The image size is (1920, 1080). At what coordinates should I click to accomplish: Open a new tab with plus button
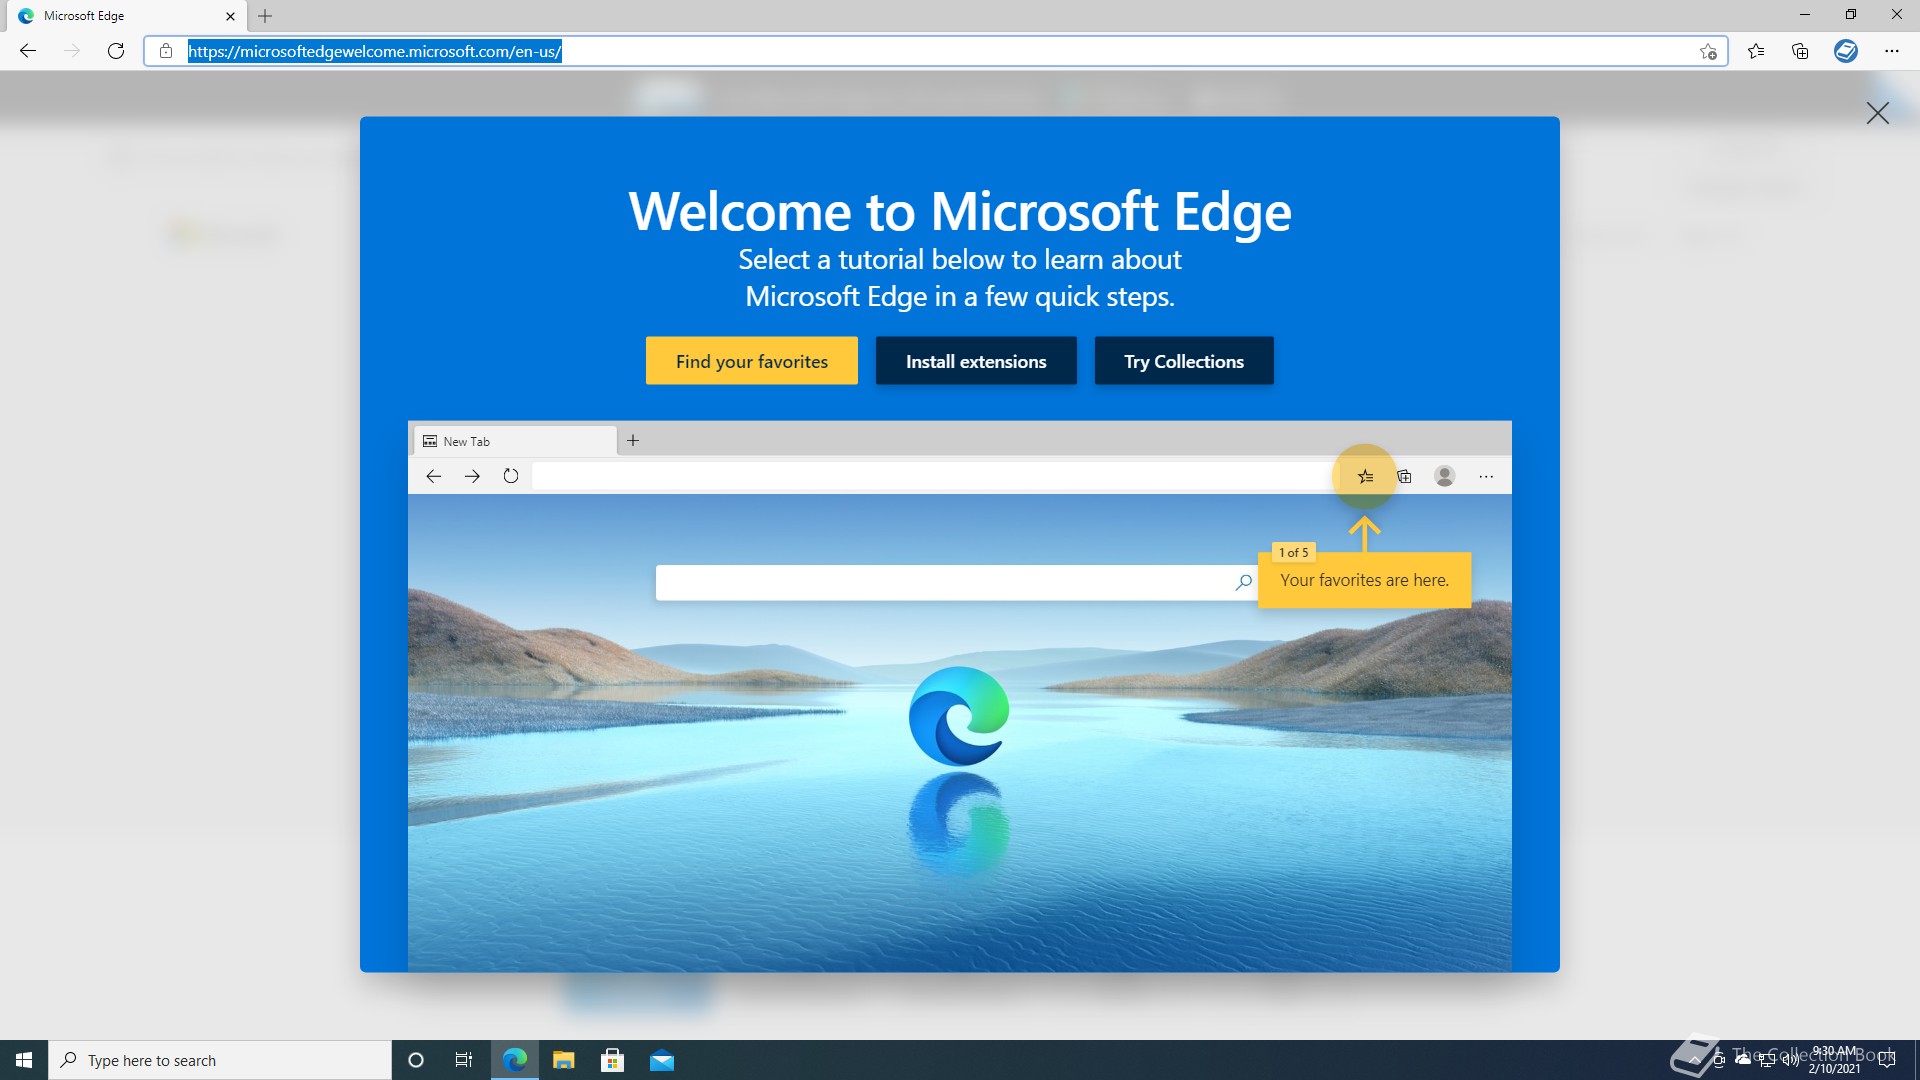[265, 16]
